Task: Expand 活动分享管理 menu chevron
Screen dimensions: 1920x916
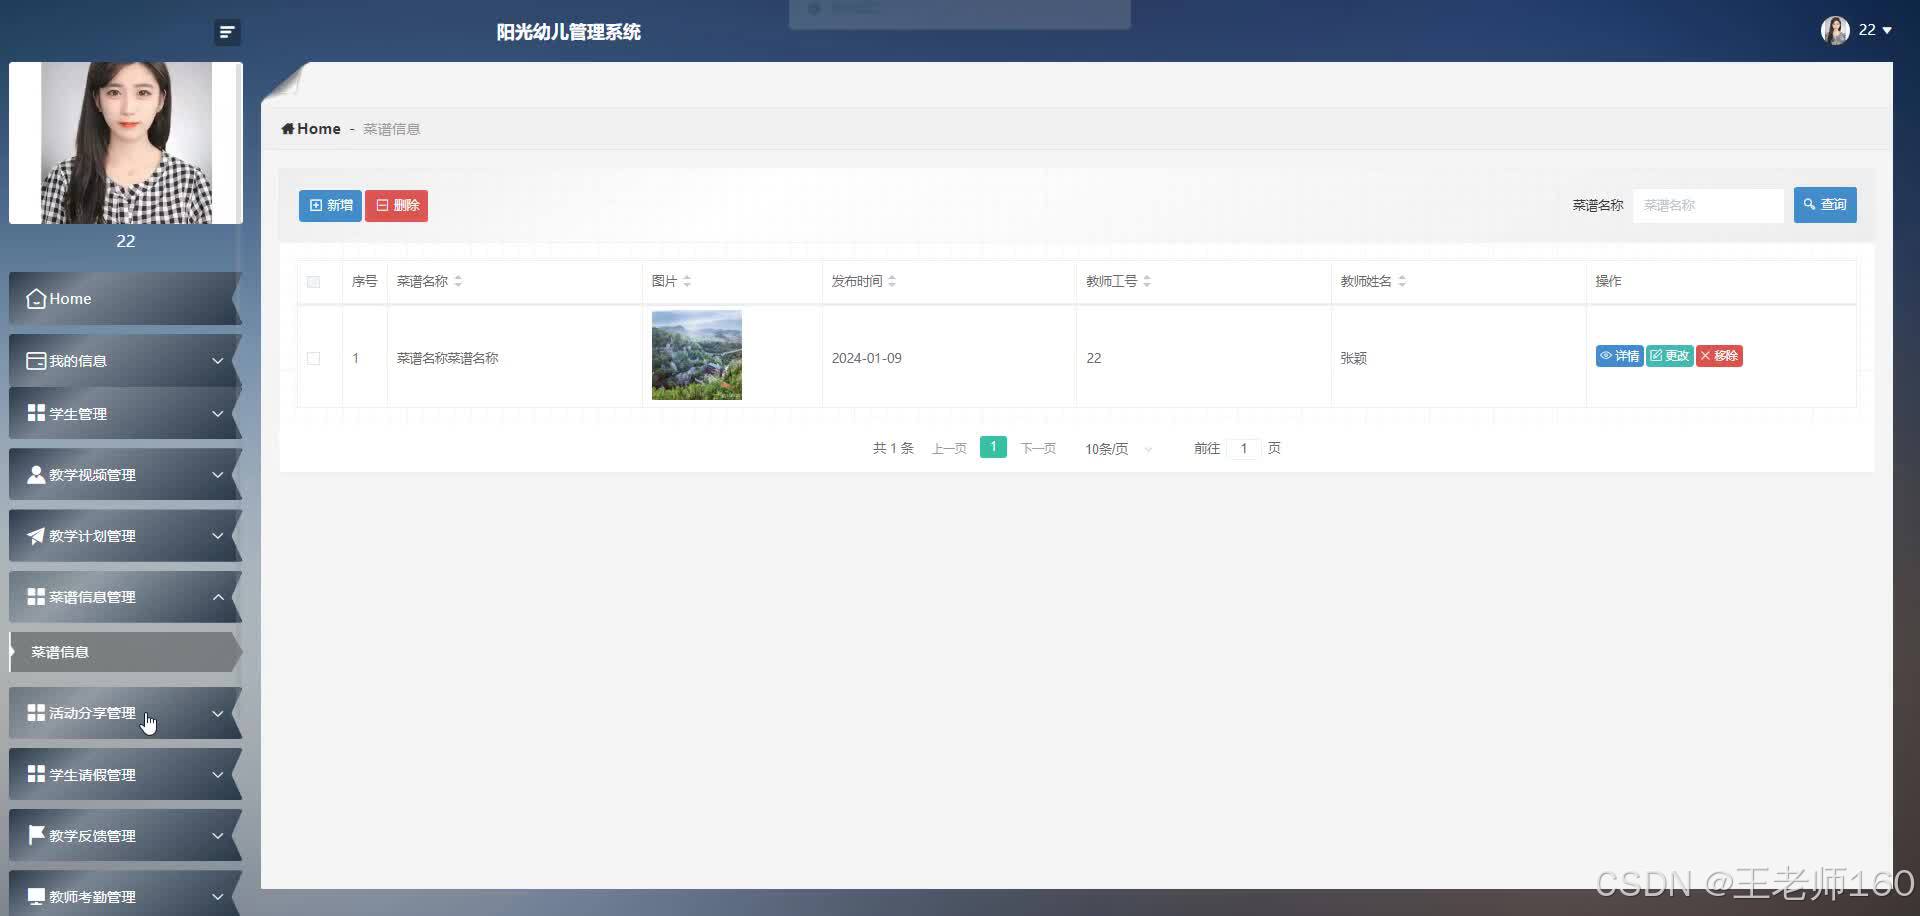Action: coord(218,713)
